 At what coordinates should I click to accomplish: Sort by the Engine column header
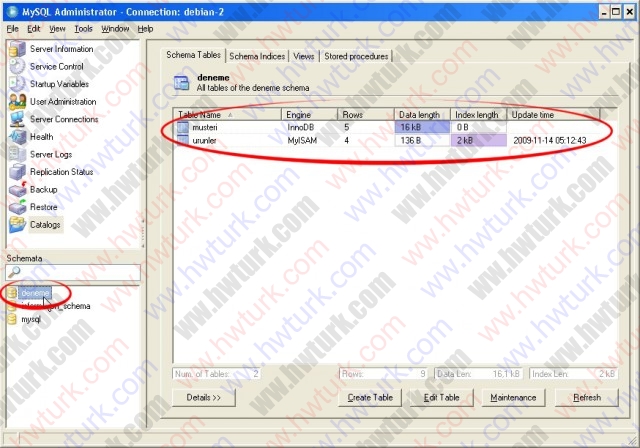click(x=309, y=115)
